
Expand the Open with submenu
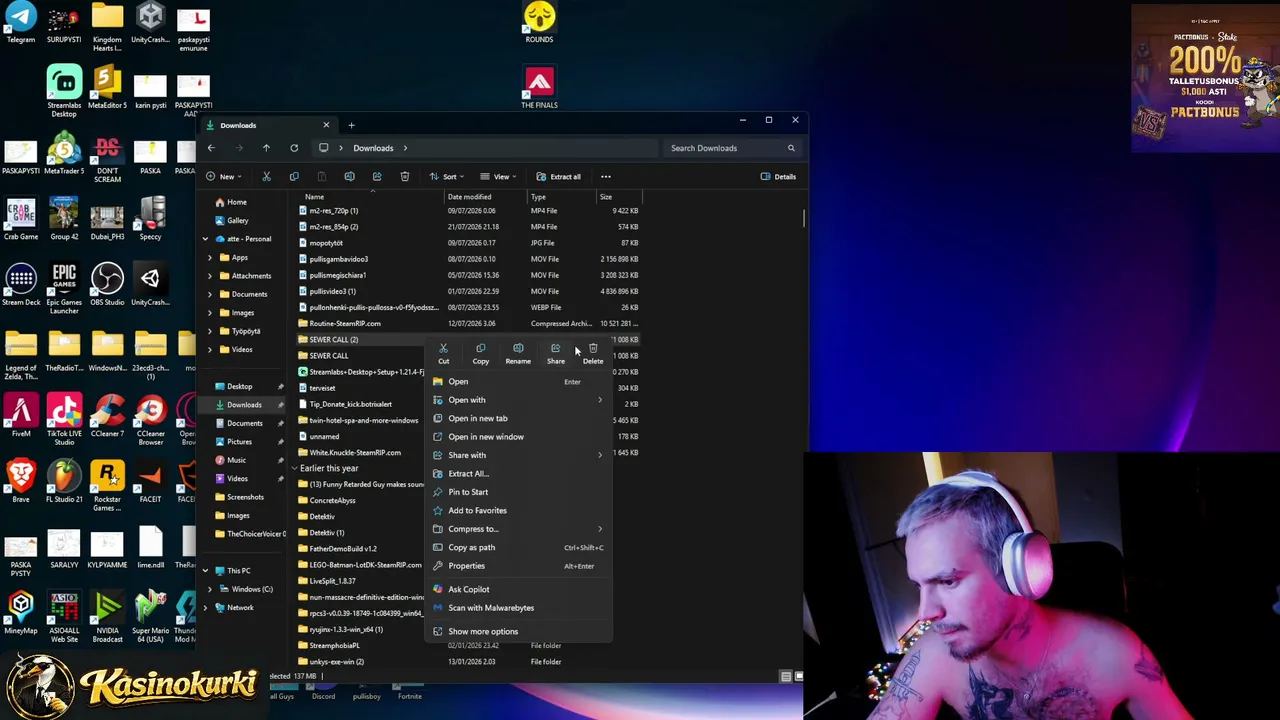click(517, 400)
